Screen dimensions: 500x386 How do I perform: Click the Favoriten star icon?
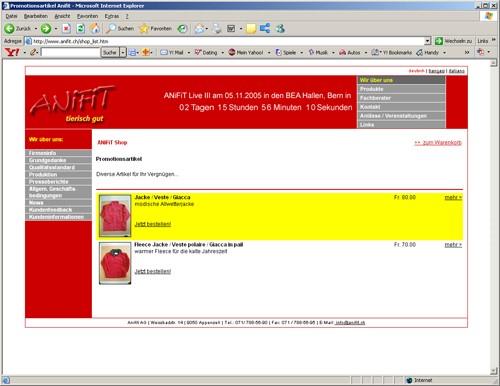click(144, 29)
